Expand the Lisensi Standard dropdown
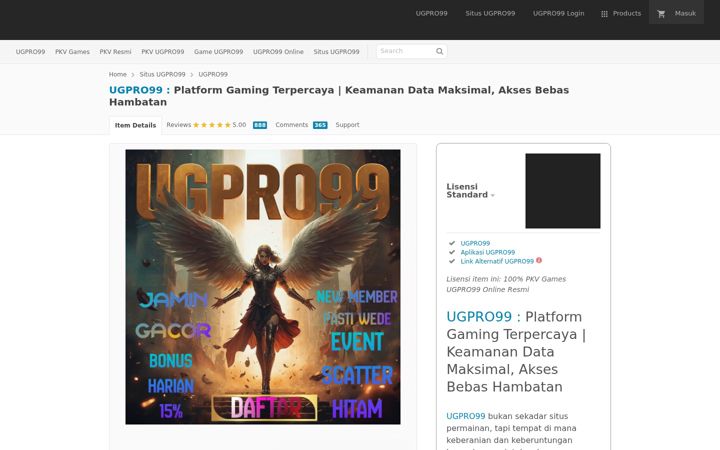This screenshot has width=720, height=450. tap(470, 191)
